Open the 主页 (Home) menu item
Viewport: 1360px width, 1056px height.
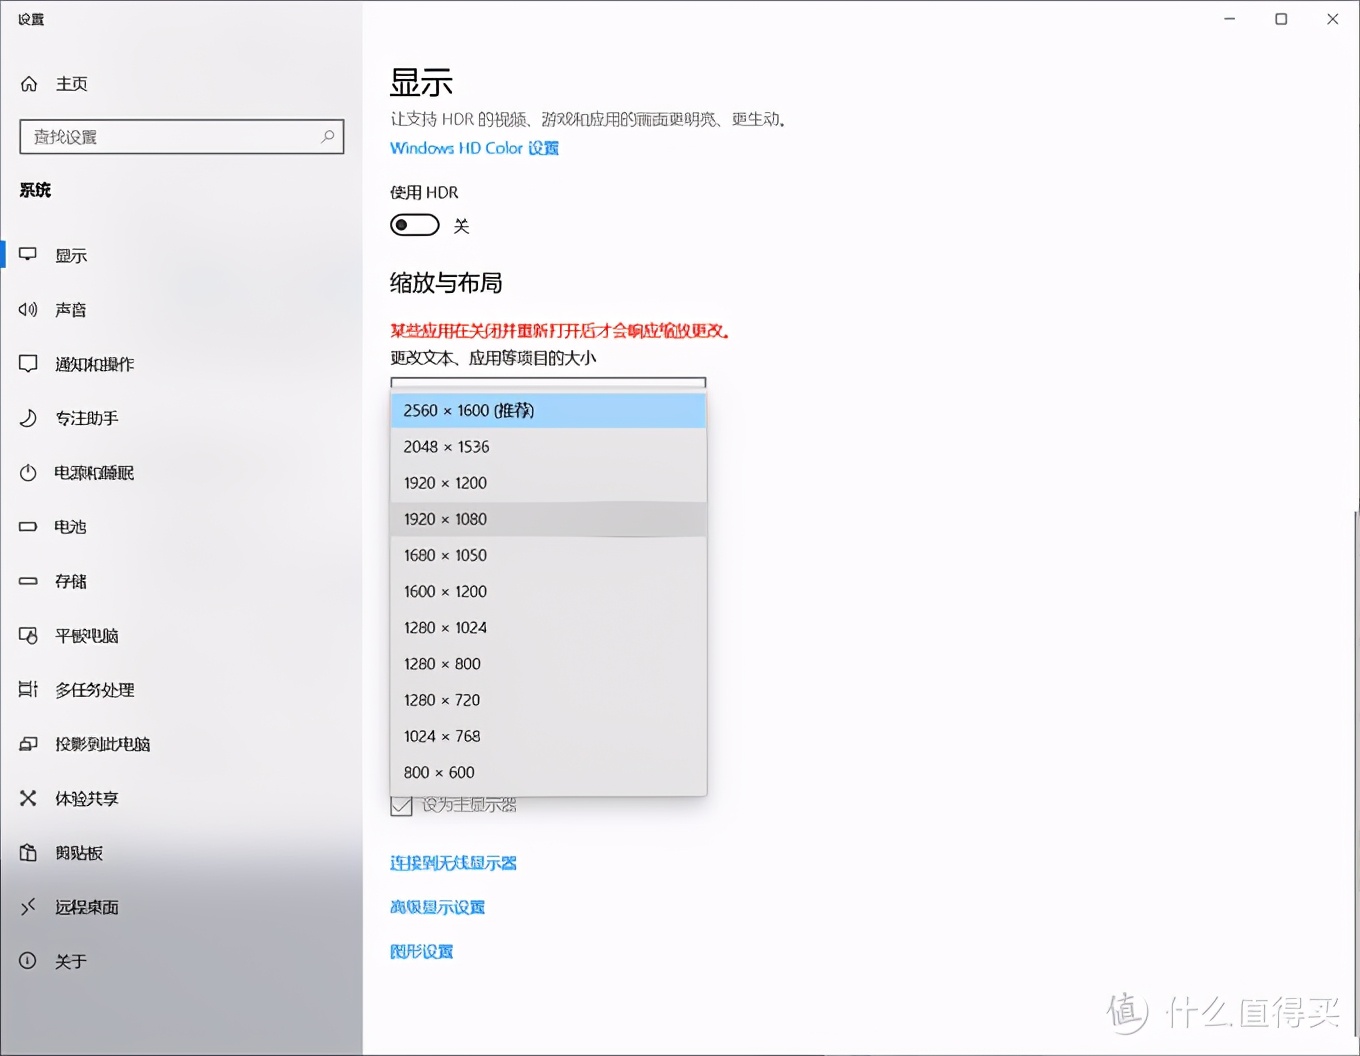(x=71, y=83)
